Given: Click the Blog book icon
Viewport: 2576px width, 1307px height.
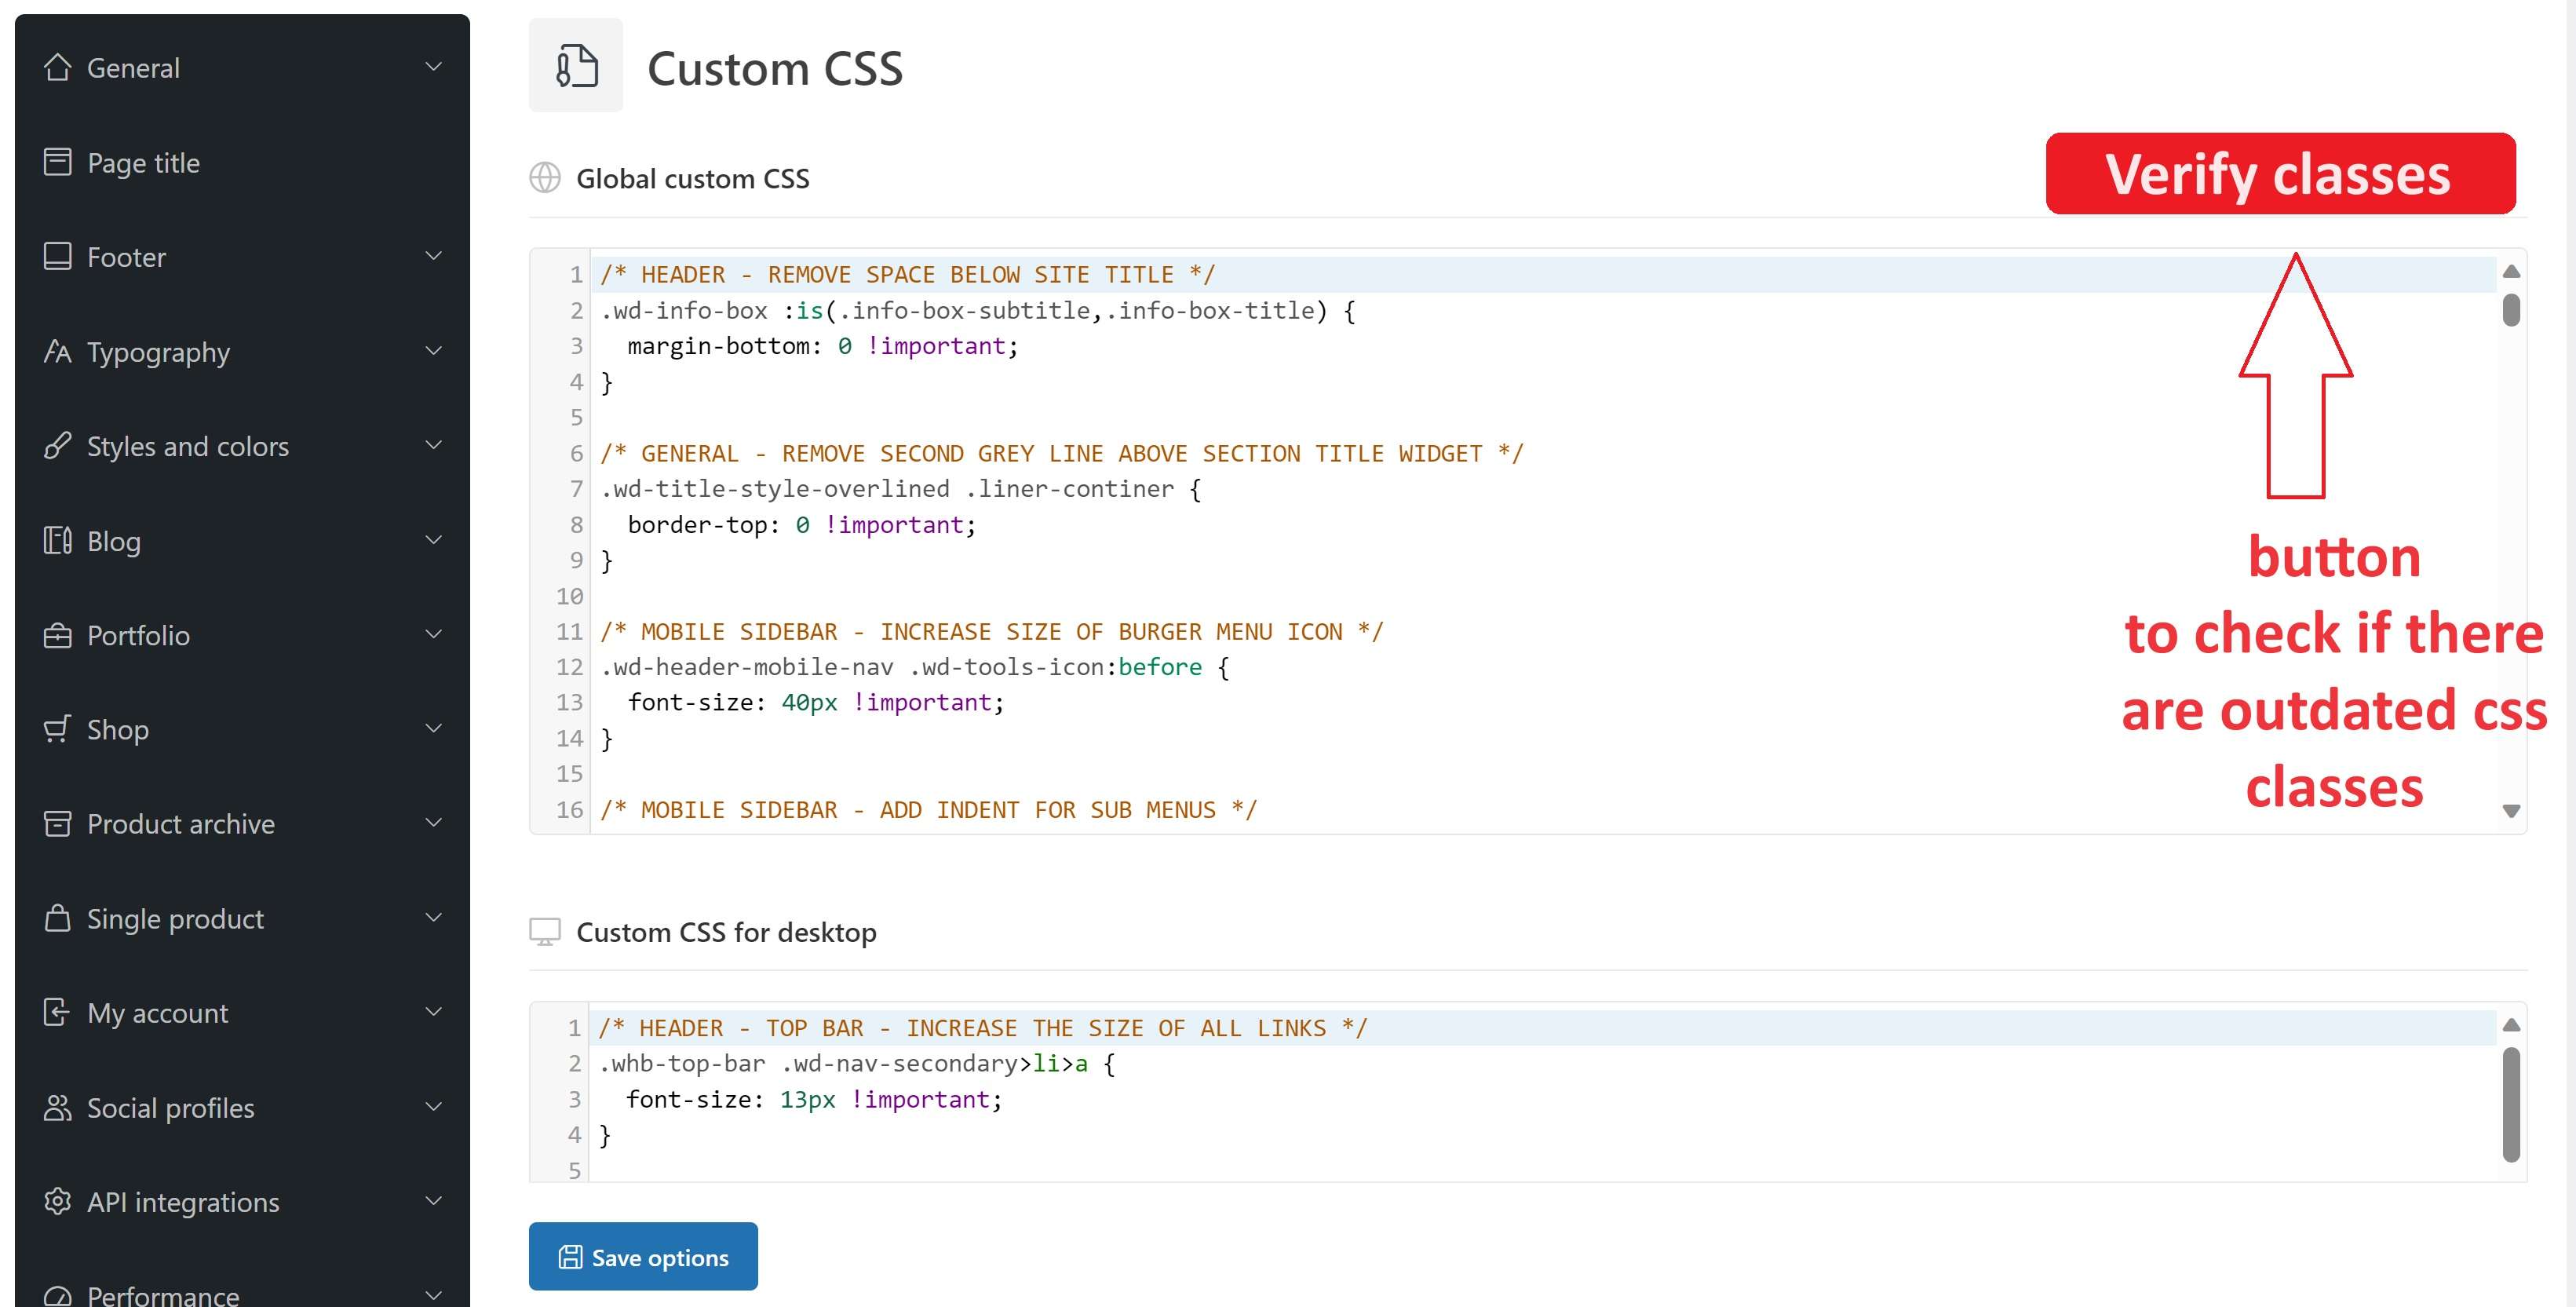Looking at the screenshot, I should tap(58, 540).
